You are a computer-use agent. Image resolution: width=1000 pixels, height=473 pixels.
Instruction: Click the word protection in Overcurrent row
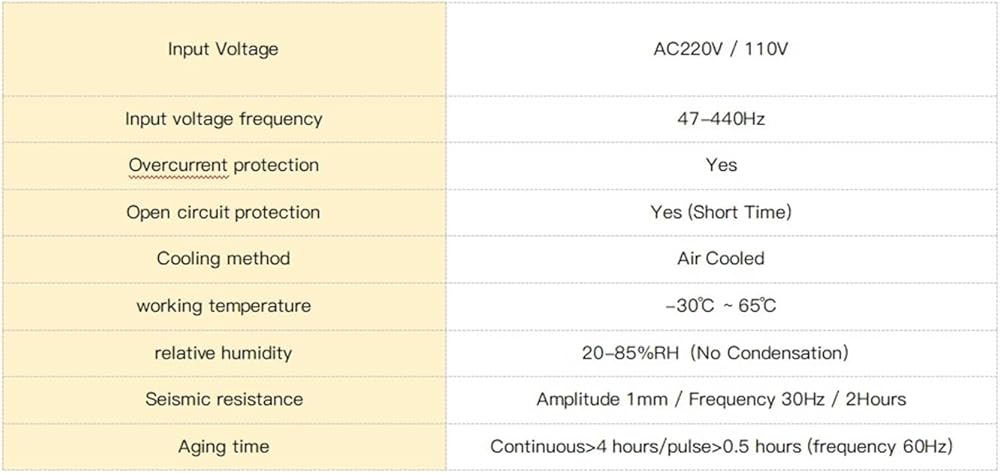pyautogui.click(x=276, y=165)
